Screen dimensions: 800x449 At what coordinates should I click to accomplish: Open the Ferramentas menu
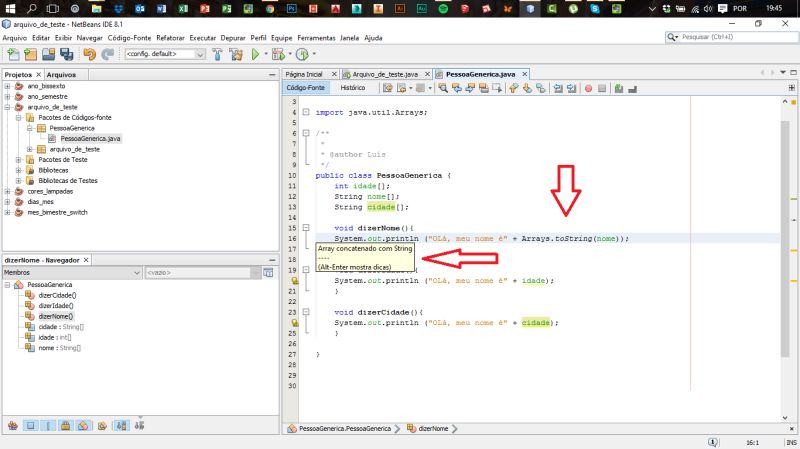click(316, 38)
